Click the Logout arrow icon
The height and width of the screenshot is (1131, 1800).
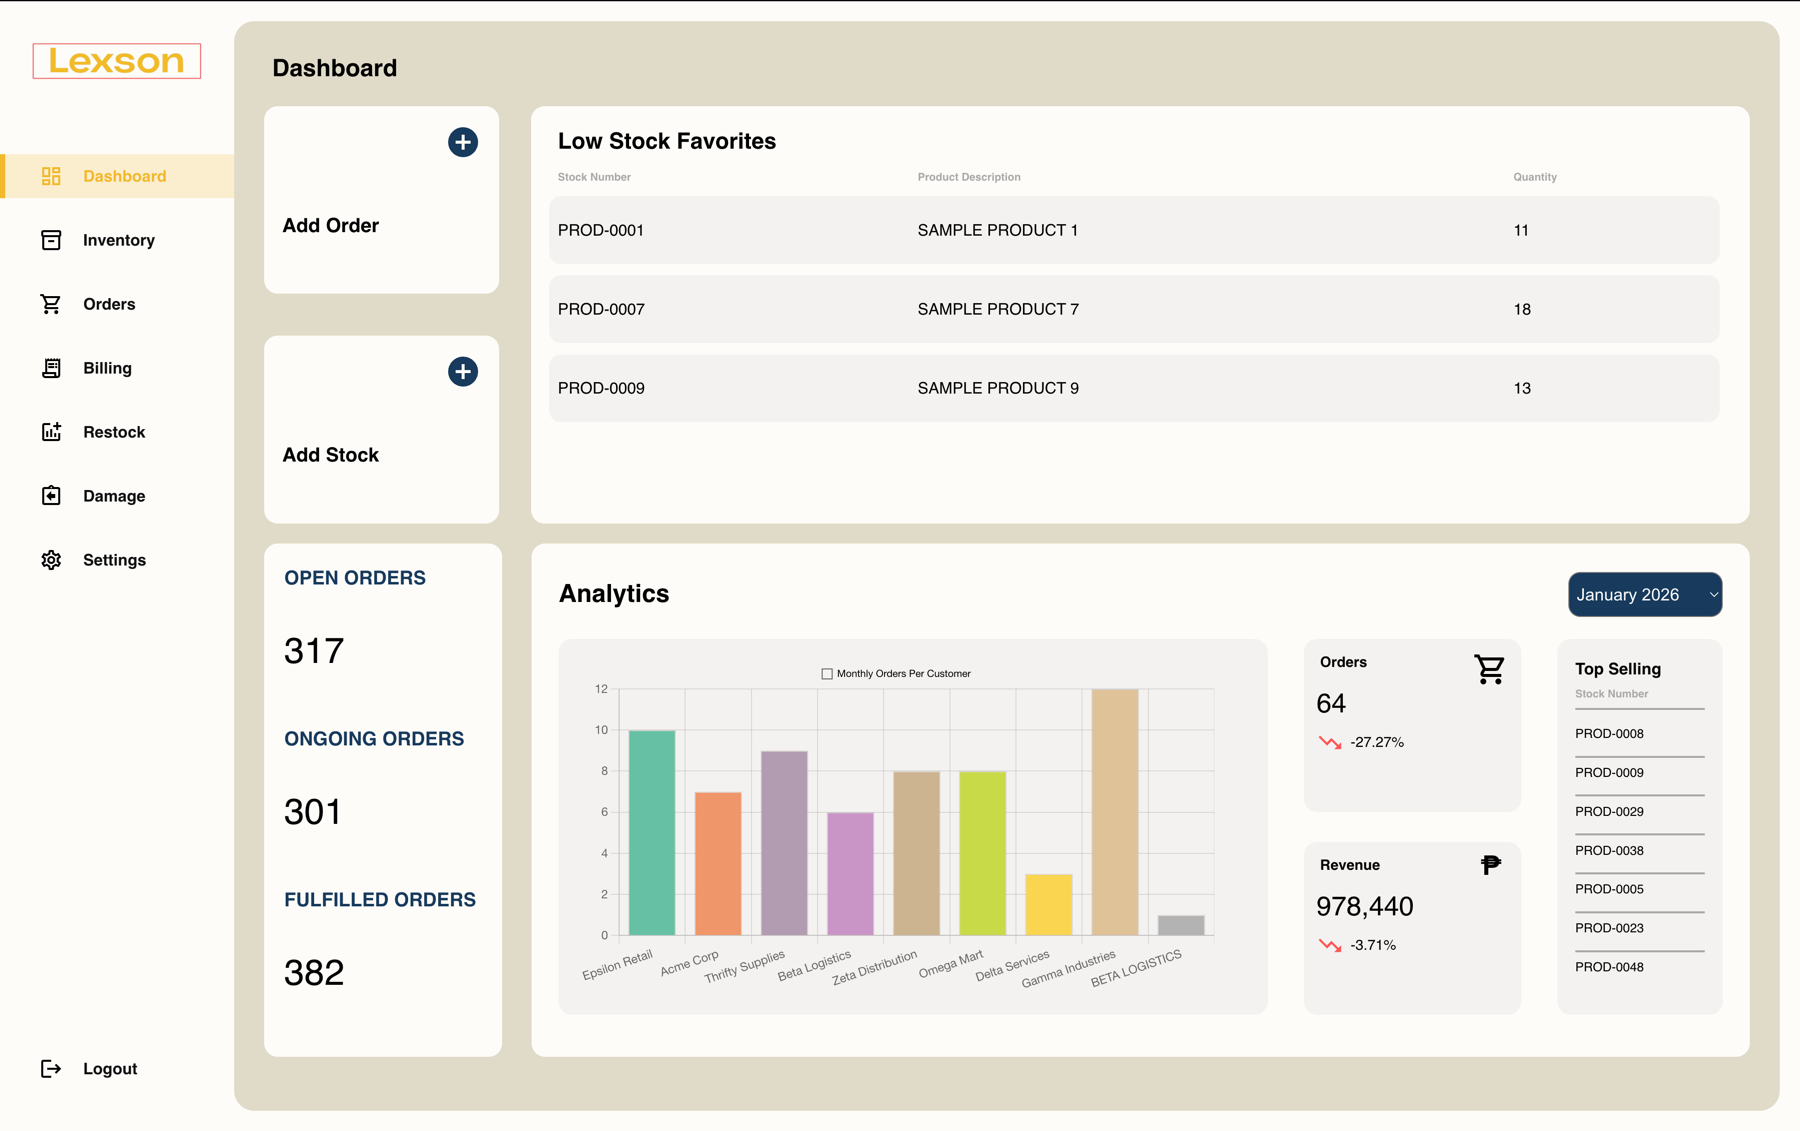[51, 1068]
